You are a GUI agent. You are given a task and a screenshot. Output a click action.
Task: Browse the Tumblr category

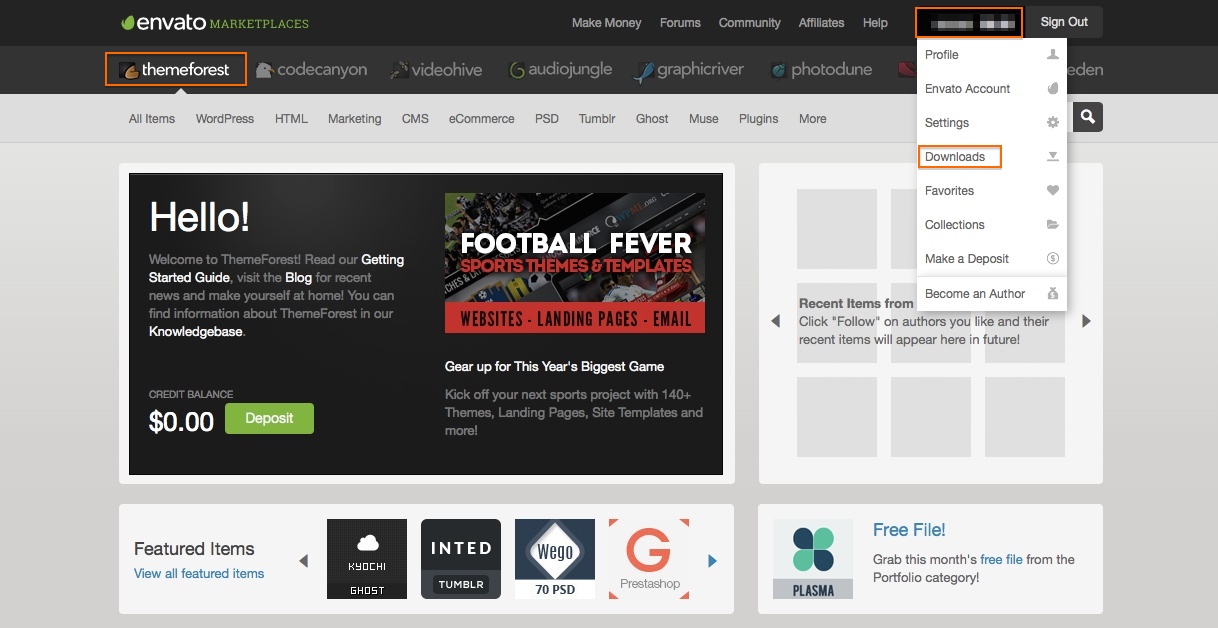click(597, 119)
